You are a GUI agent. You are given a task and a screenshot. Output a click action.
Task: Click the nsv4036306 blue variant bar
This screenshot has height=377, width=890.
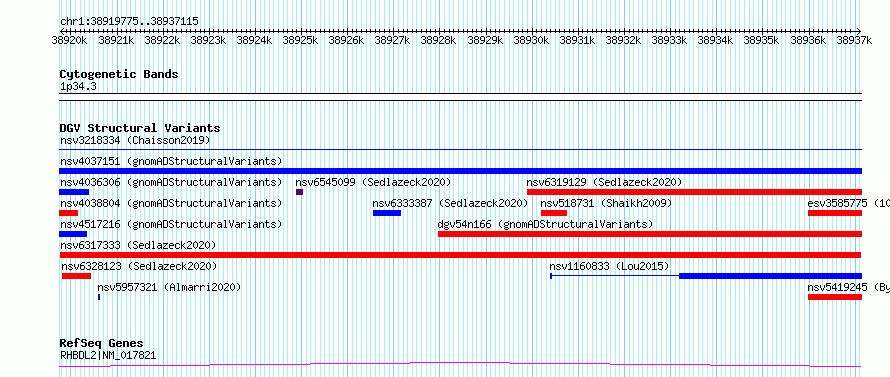pyautogui.click(x=74, y=192)
